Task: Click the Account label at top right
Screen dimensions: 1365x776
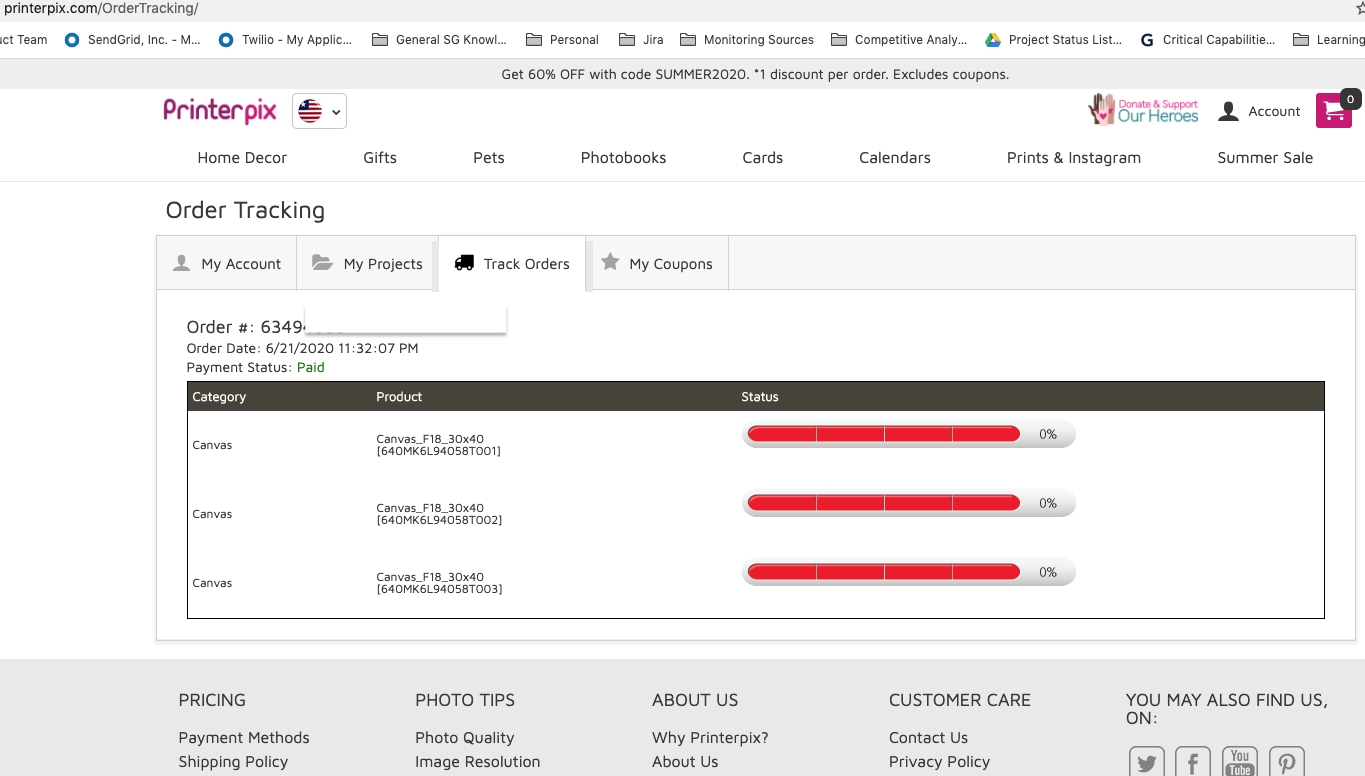Action: point(1273,111)
